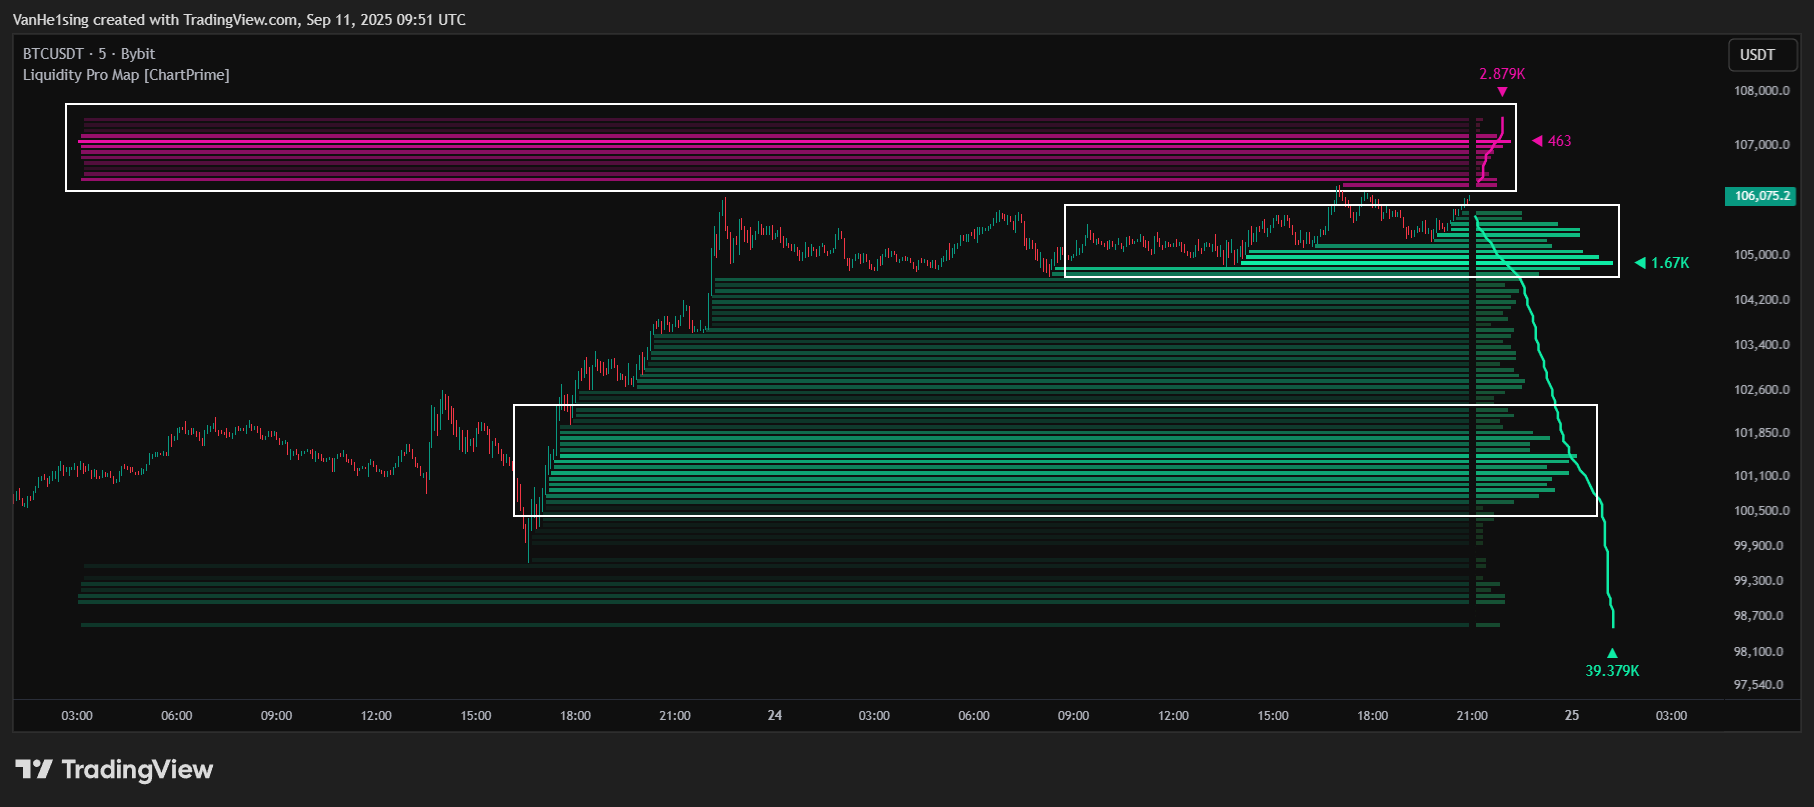The width and height of the screenshot is (1814, 807).
Task: Click the 101,100.0 price axis label
Action: (1762, 476)
